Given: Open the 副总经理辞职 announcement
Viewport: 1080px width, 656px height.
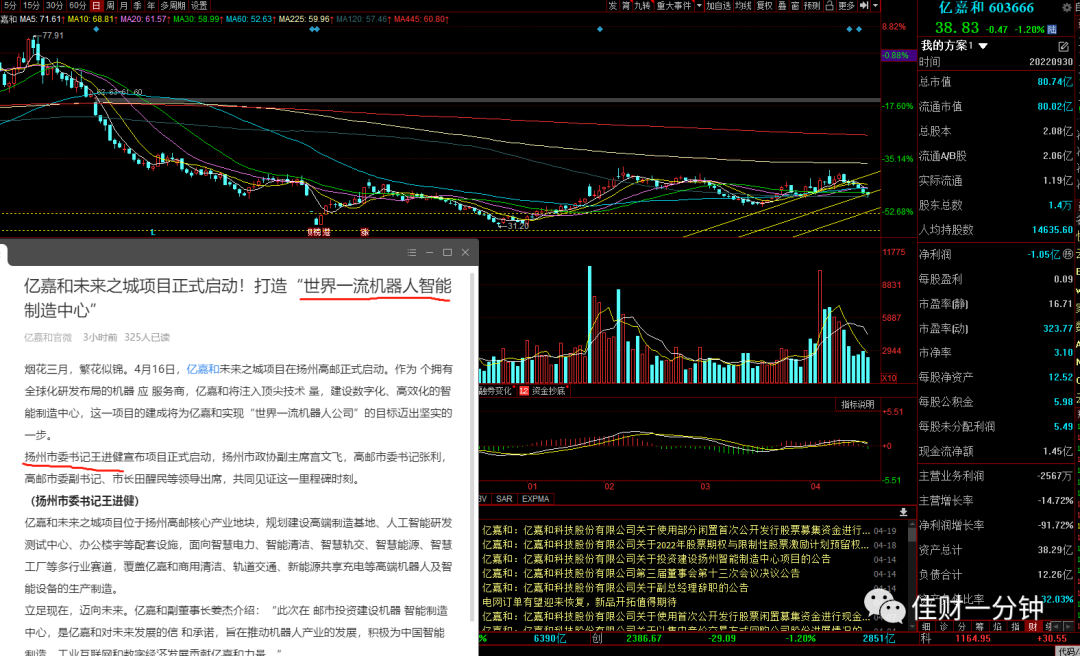Looking at the screenshot, I should [x=615, y=587].
